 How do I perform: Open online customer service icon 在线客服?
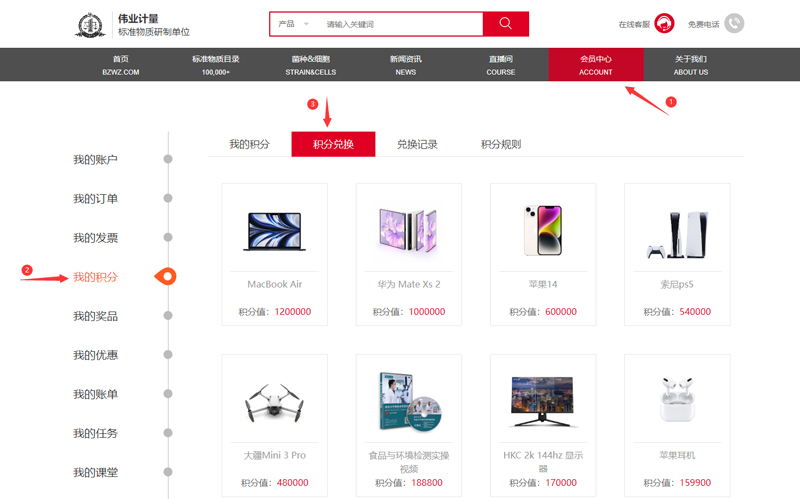pyautogui.click(x=664, y=23)
